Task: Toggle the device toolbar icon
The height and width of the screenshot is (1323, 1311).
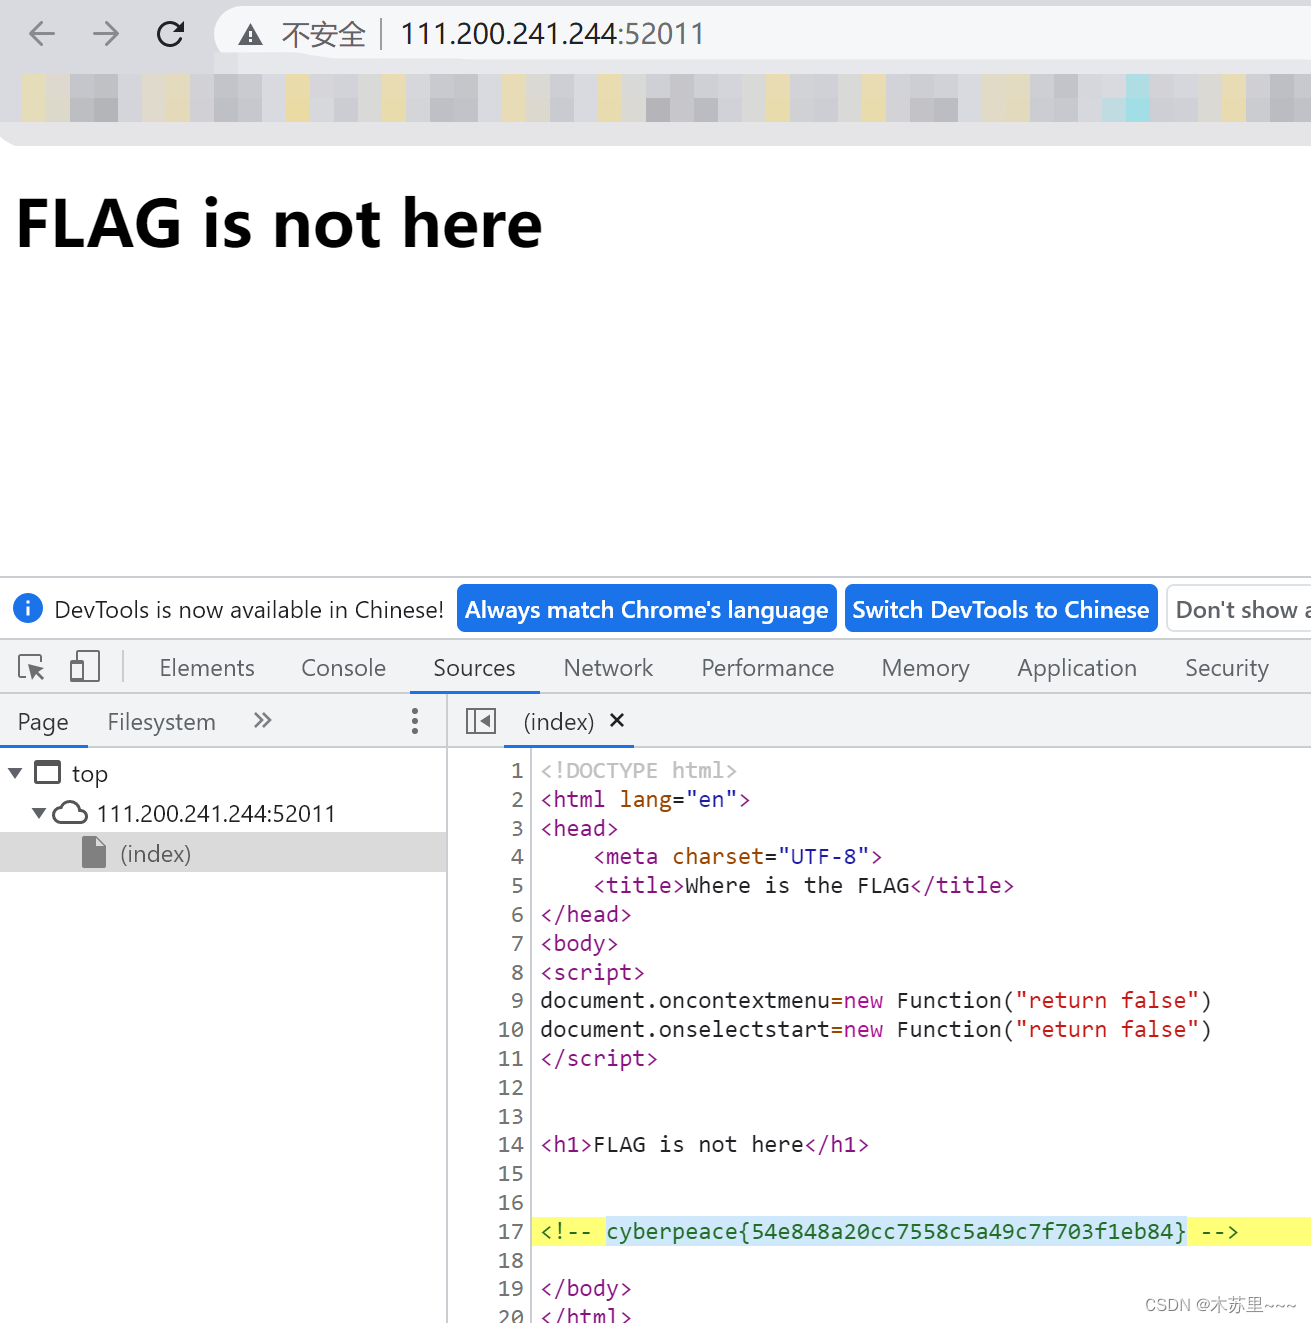Action: (85, 667)
